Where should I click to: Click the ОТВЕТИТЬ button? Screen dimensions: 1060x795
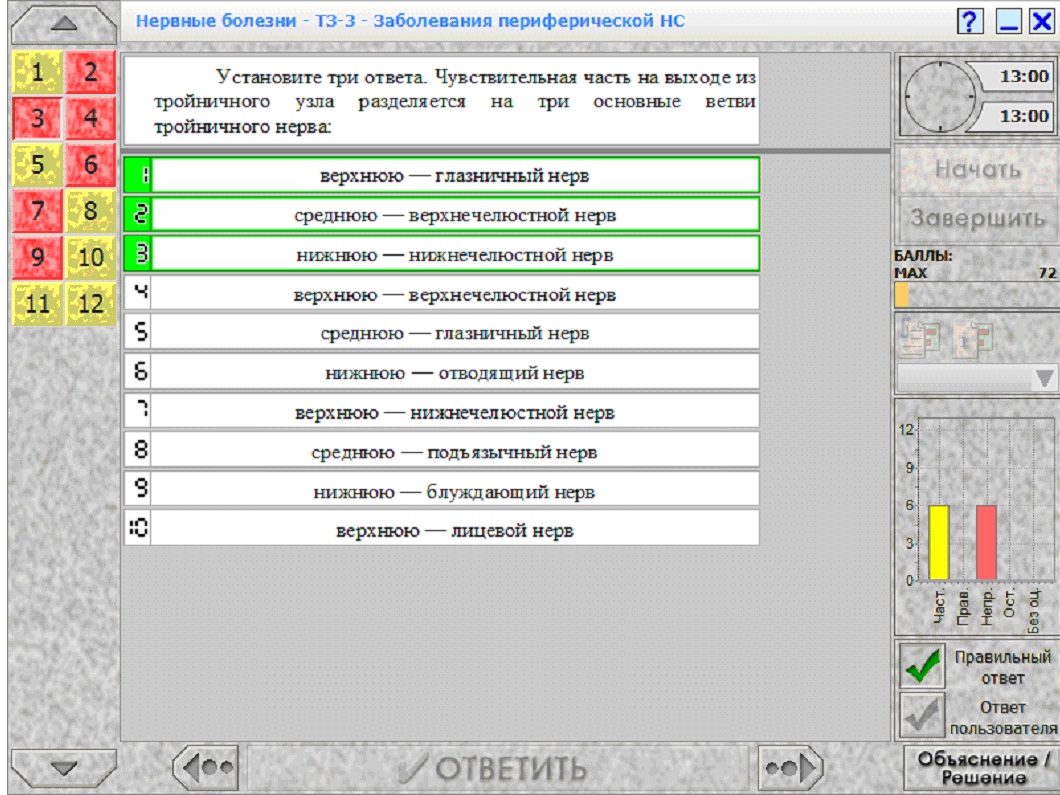(x=499, y=768)
